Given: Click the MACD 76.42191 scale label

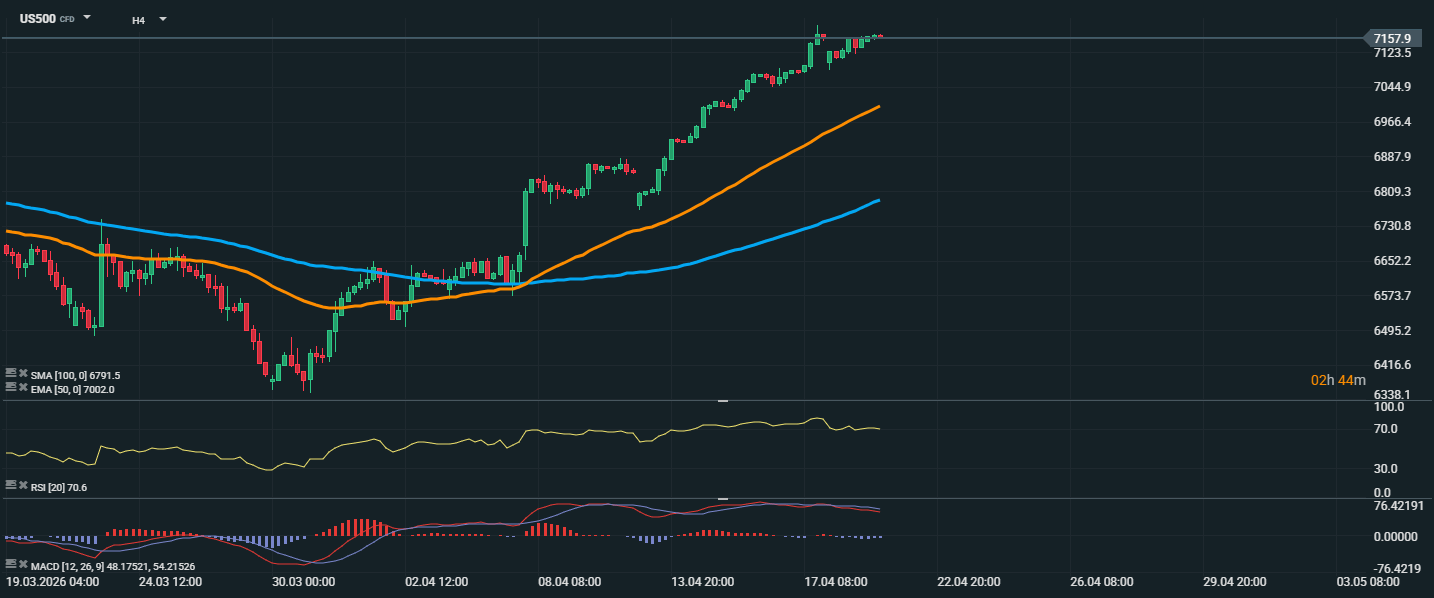Looking at the screenshot, I should coord(1397,506).
